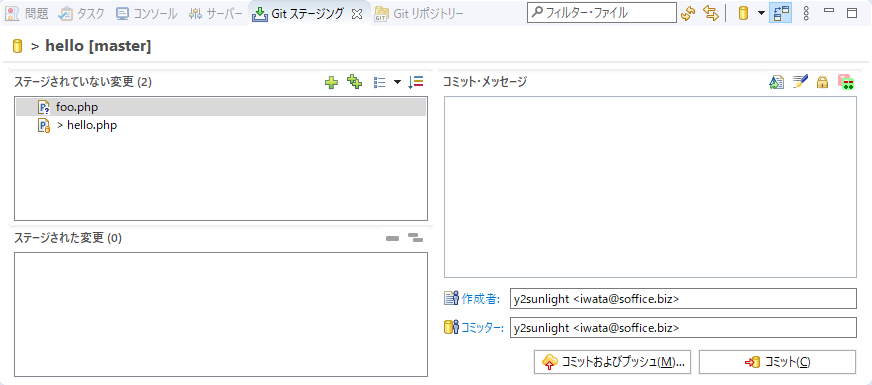This screenshot has width=872, height=385.
Task: Refresh the Git staging view
Action: pyautogui.click(x=688, y=13)
